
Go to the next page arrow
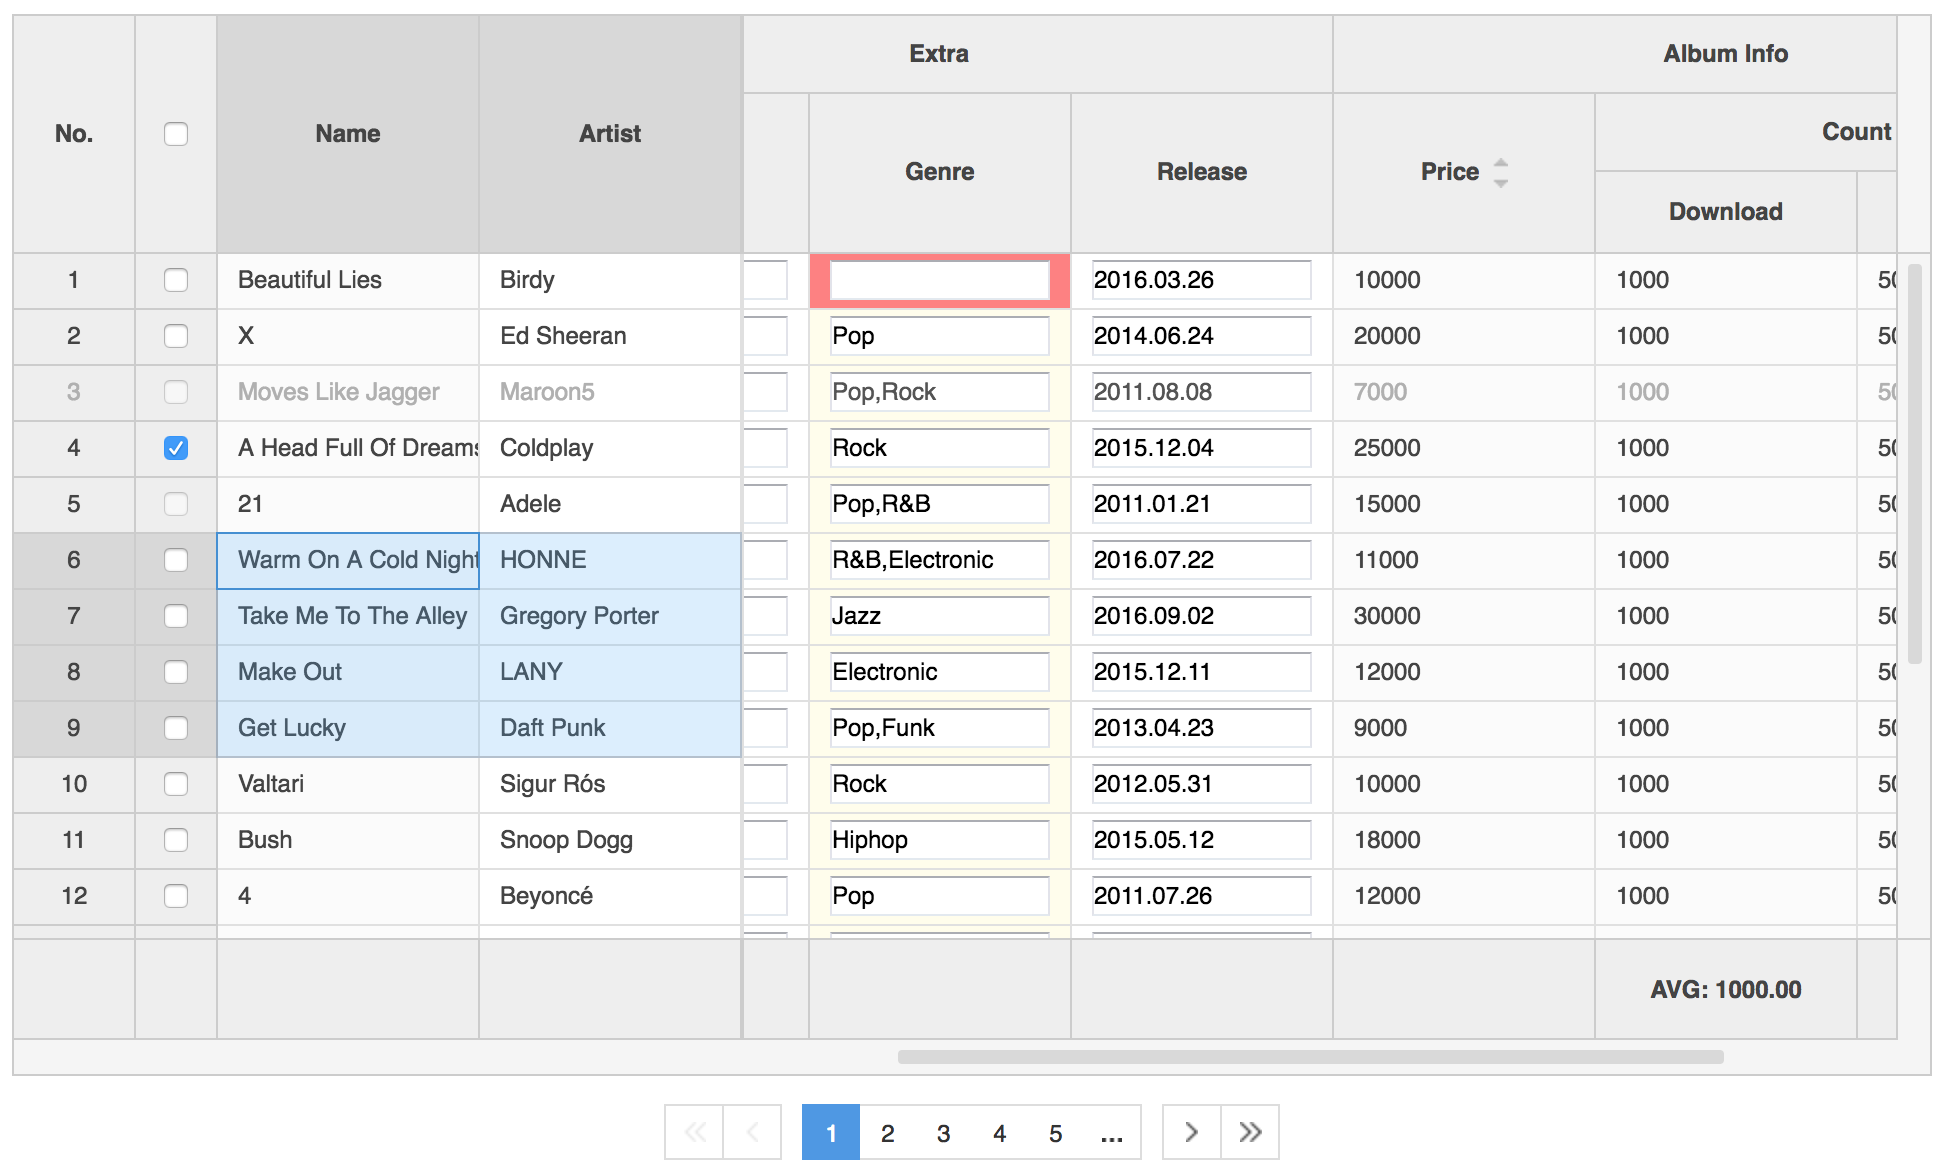click(x=1191, y=1132)
